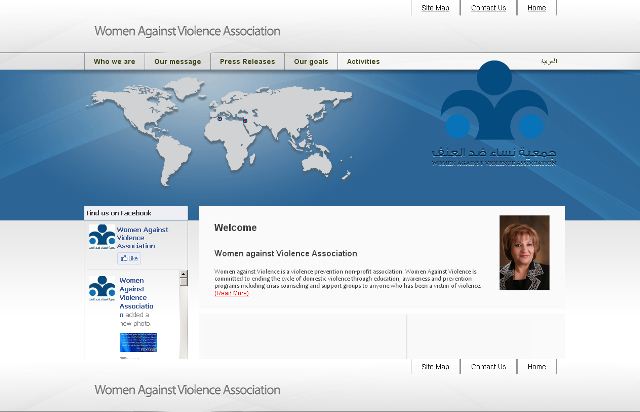Viewport: 640px width, 412px height.
Task: Open the Our goals menu item
Action: (311, 62)
